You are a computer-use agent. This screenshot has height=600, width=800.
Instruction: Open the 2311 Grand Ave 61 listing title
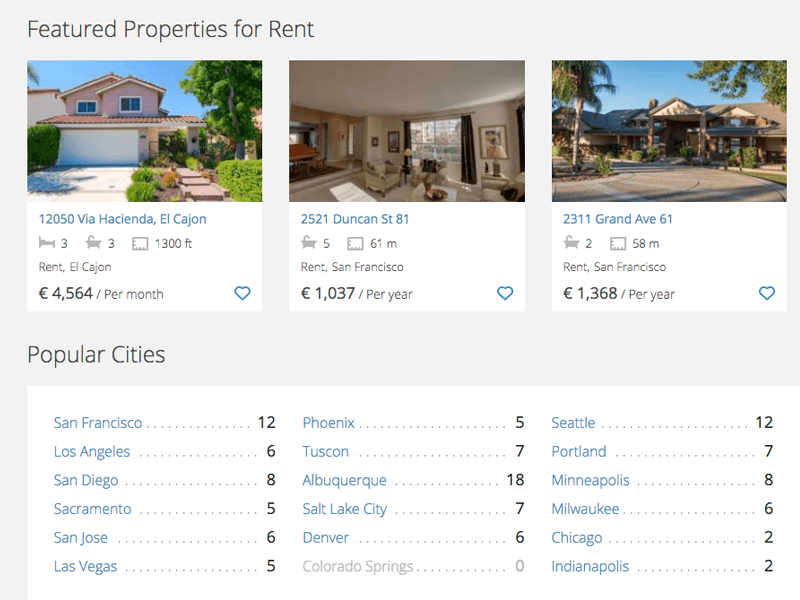[x=617, y=219]
